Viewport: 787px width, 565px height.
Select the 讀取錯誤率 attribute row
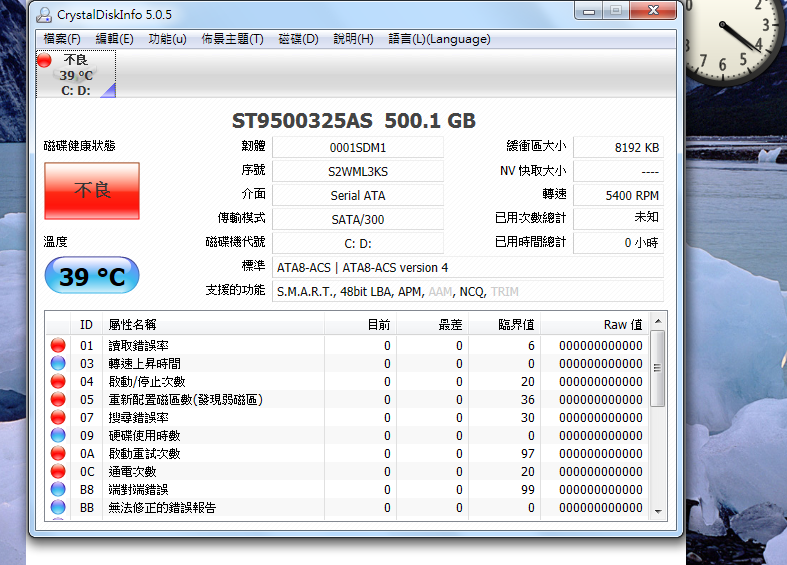tap(347, 345)
